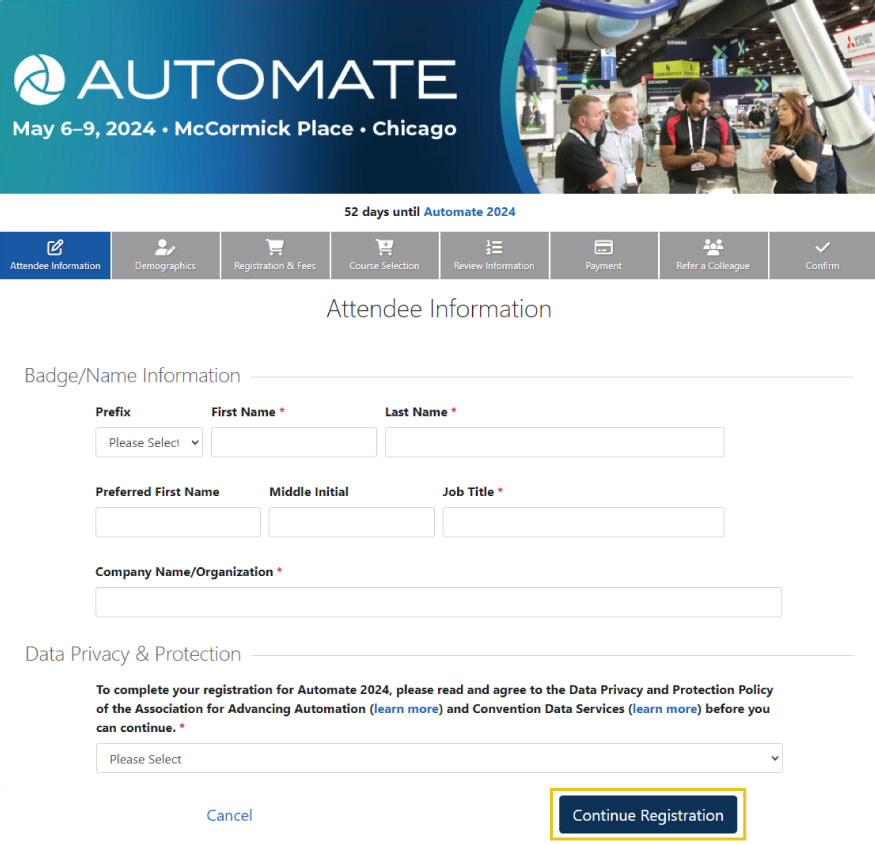Click the Payment credit card icon

point(603,247)
